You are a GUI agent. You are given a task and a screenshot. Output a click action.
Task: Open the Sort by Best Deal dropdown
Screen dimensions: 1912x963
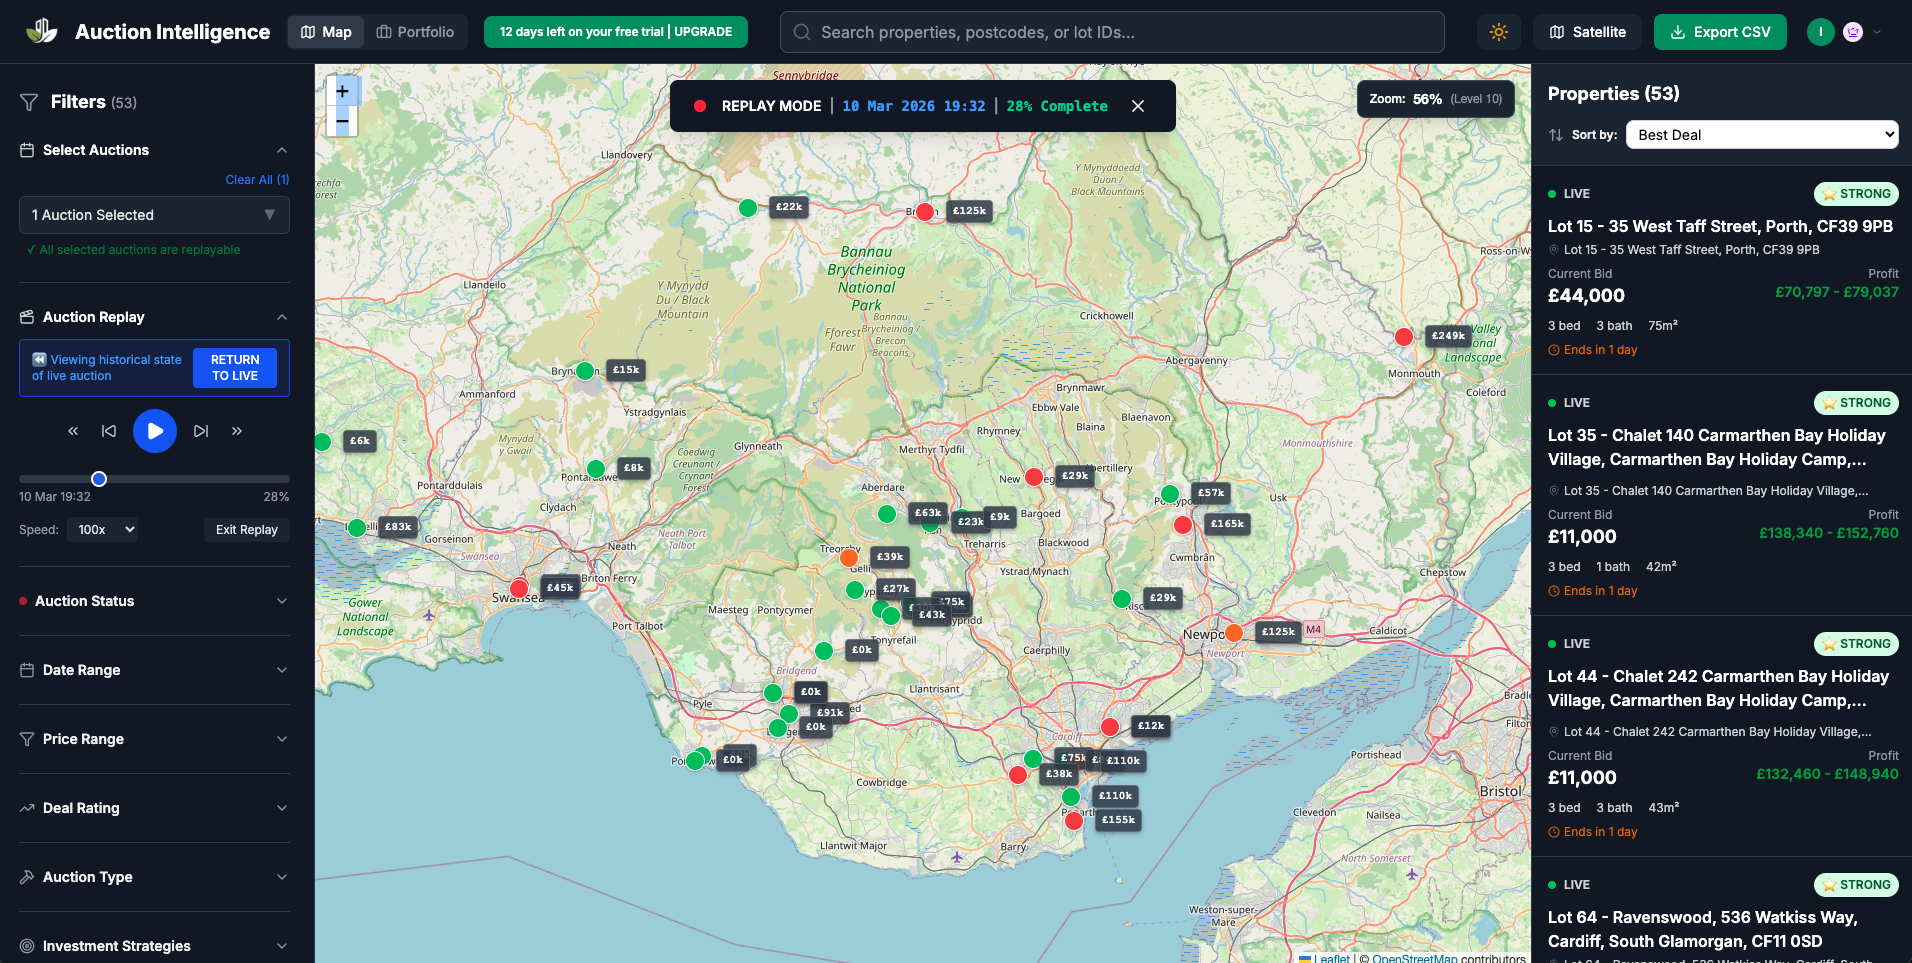coord(1761,135)
